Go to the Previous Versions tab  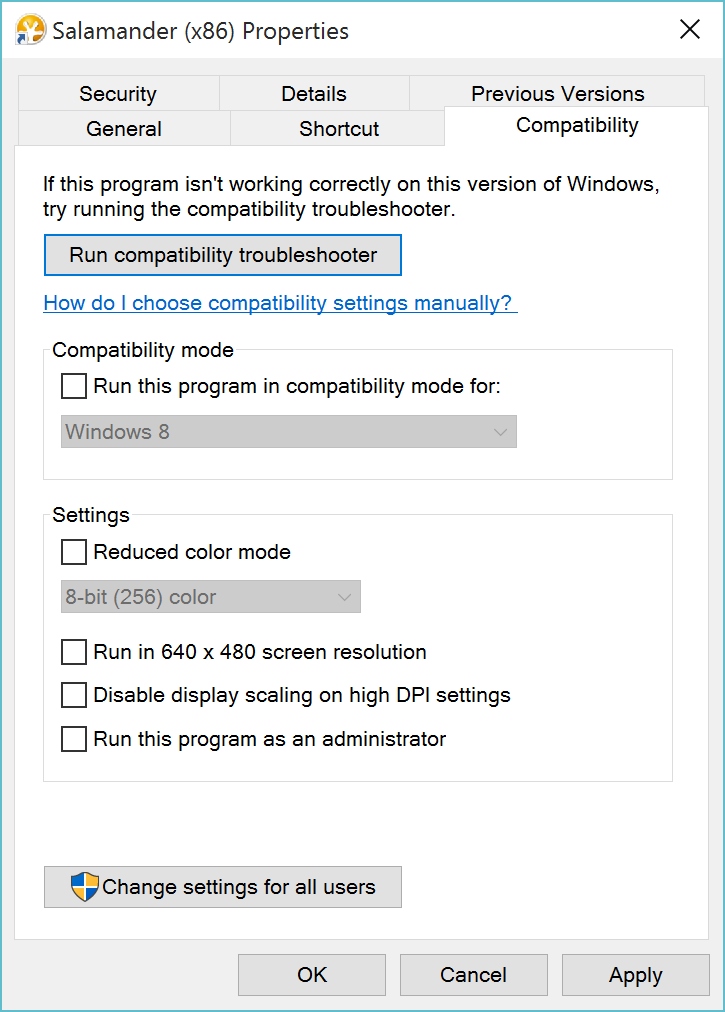coord(557,94)
